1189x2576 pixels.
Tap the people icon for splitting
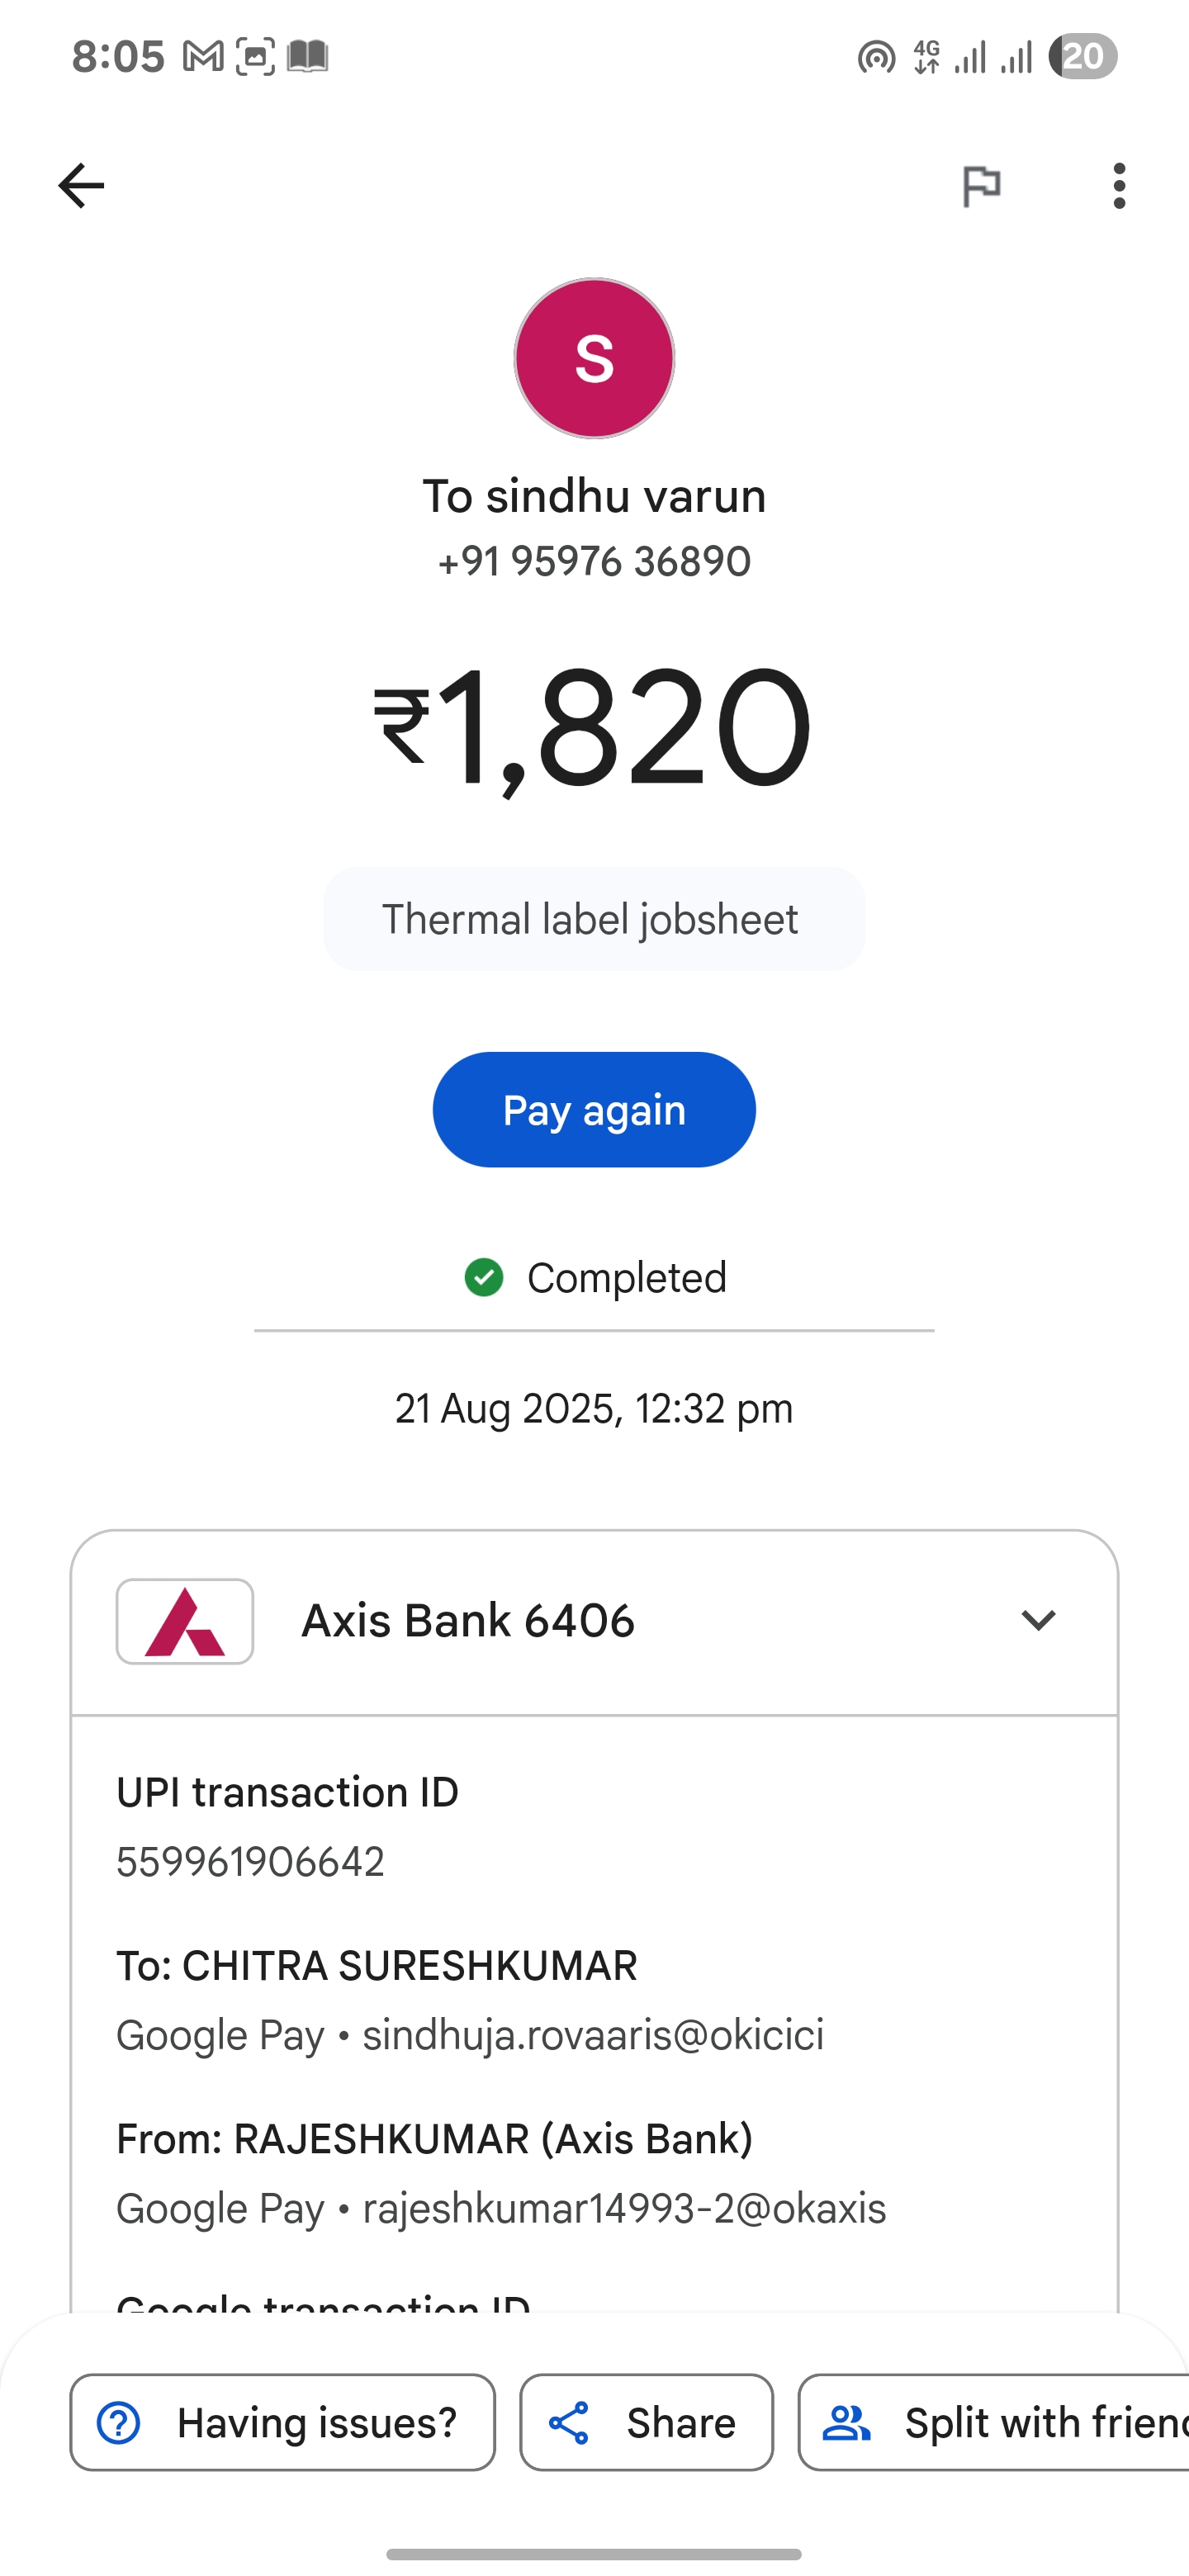[x=846, y=2423]
